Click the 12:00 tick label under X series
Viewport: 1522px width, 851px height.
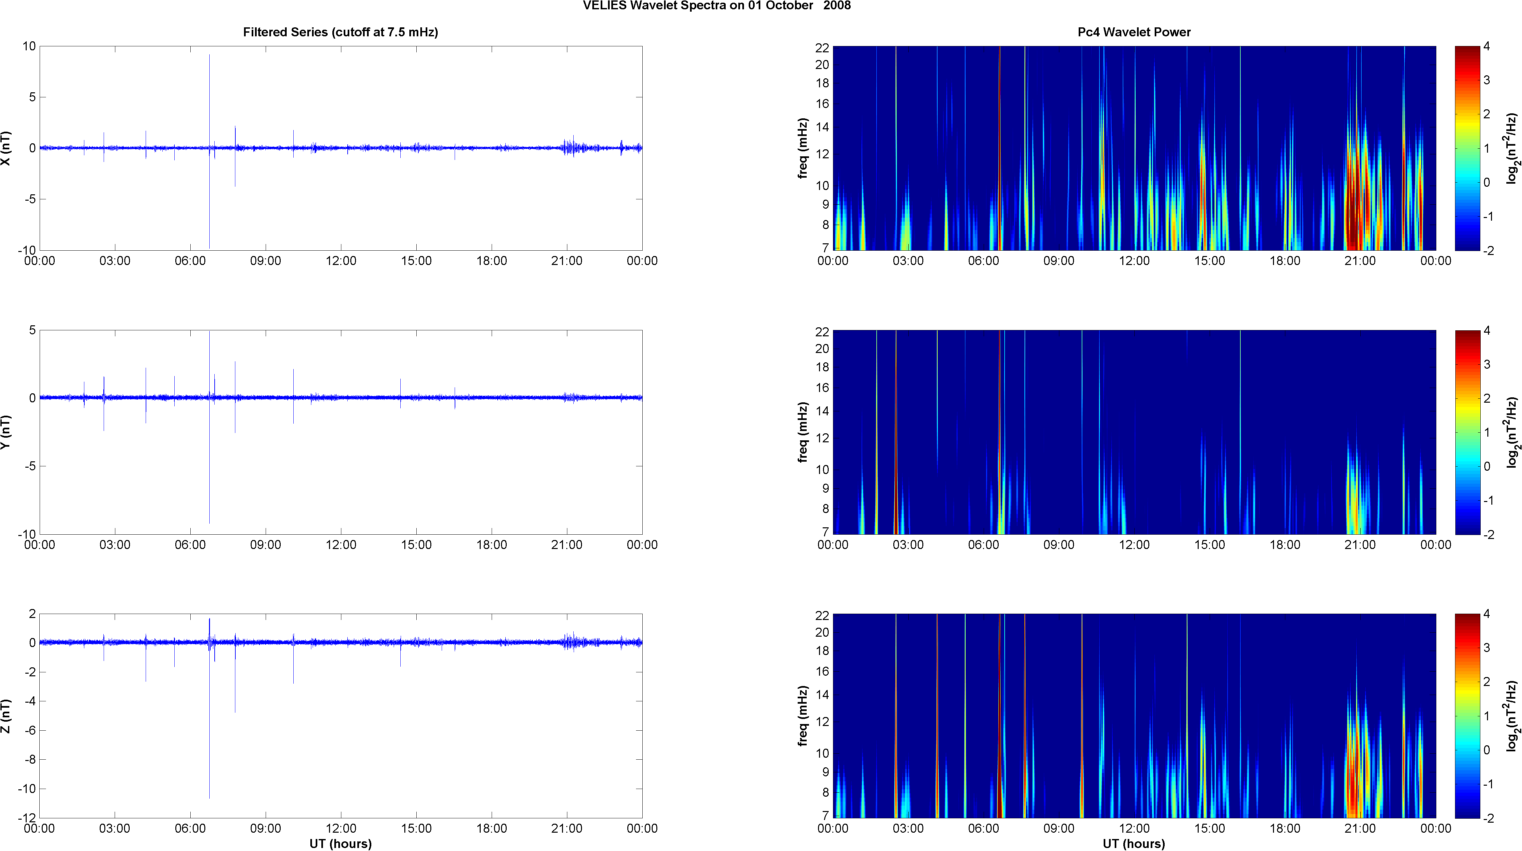[340, 261]
